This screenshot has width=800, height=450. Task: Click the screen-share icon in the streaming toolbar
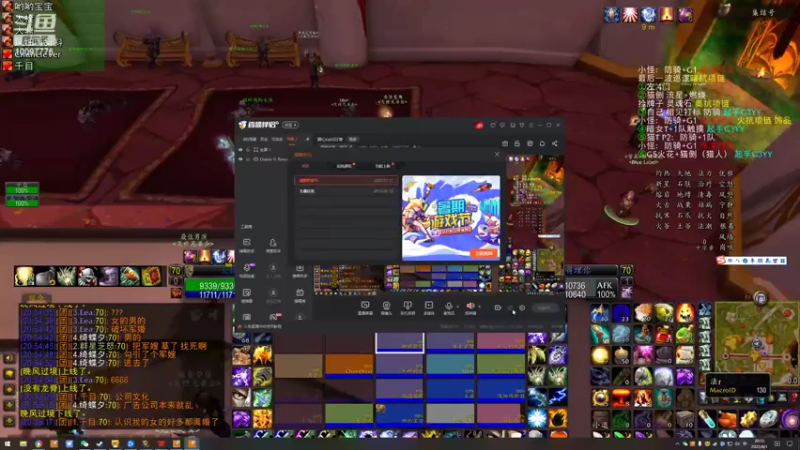(x=407, y=305)
